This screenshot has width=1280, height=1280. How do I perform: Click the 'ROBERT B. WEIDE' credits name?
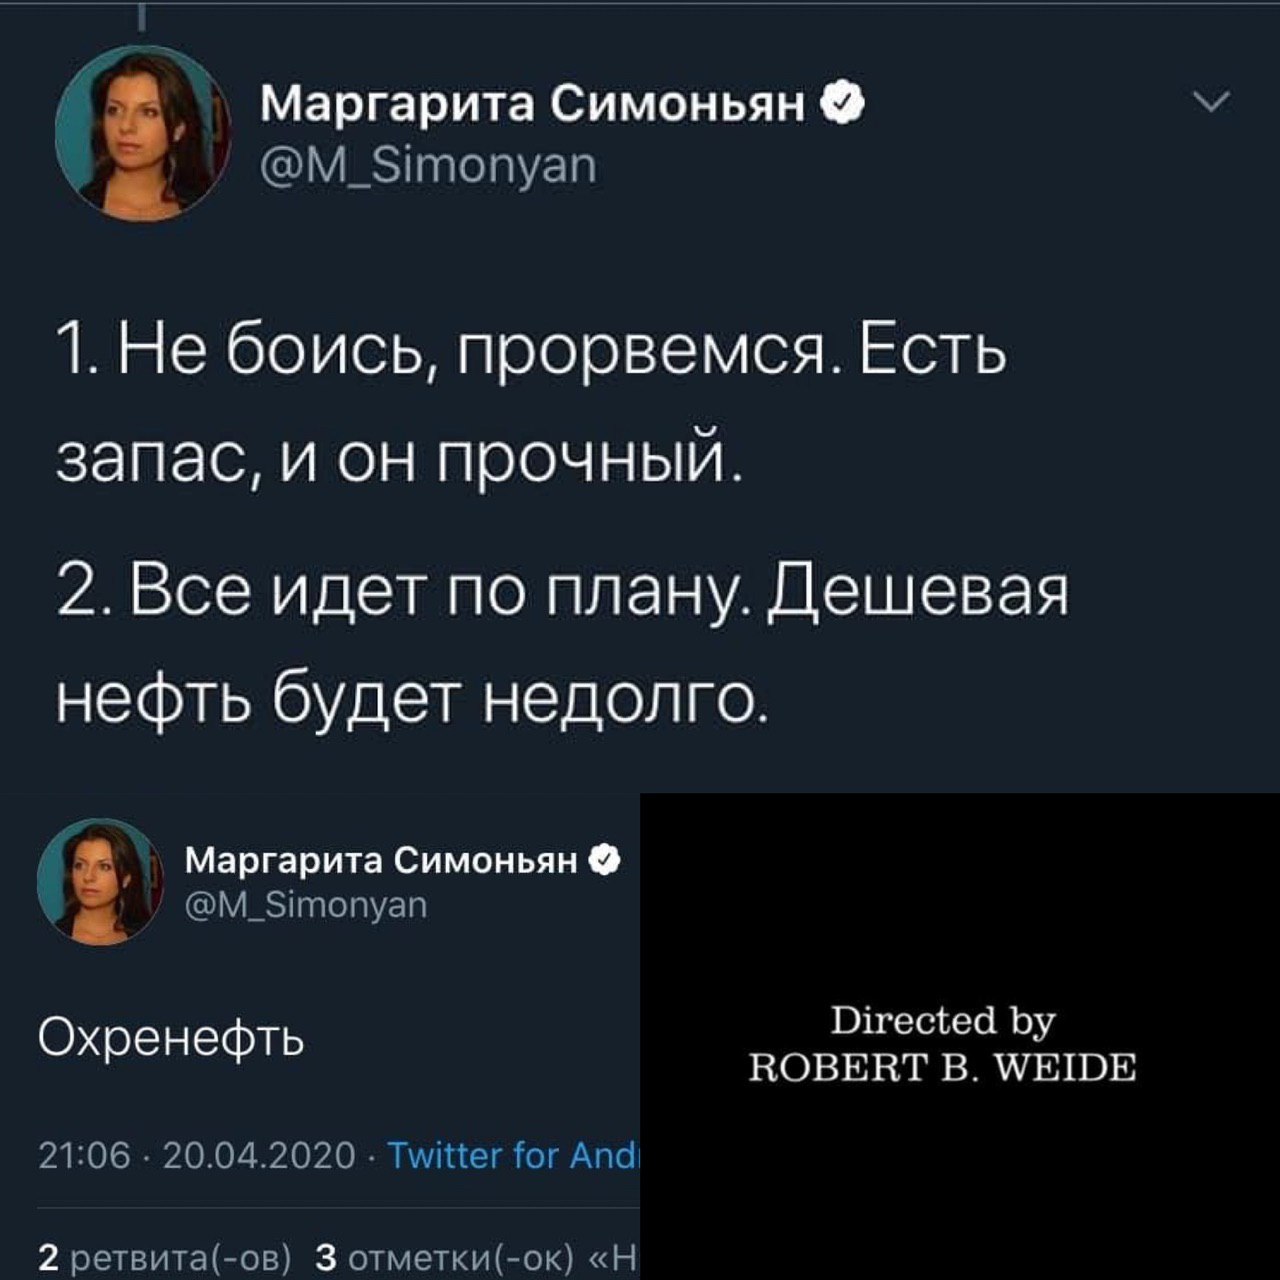click(943, 1068)
